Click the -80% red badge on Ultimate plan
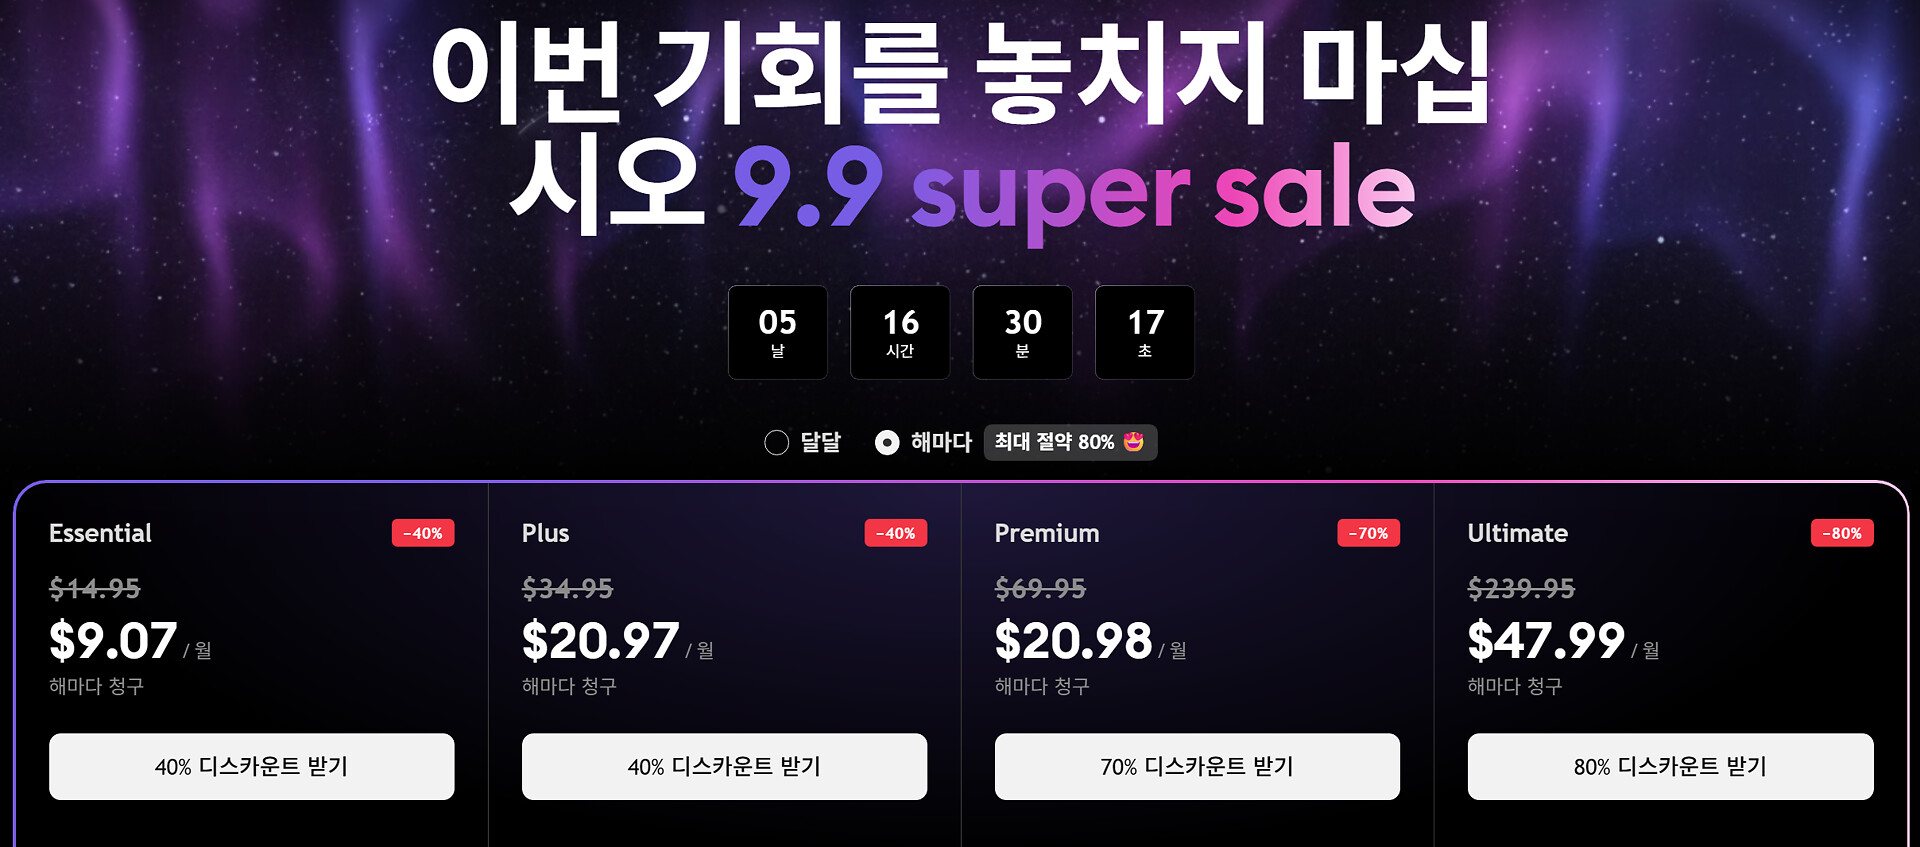Image resolution: width=1920 pixels, height=847 pixels. click(x=1842, y=533)
